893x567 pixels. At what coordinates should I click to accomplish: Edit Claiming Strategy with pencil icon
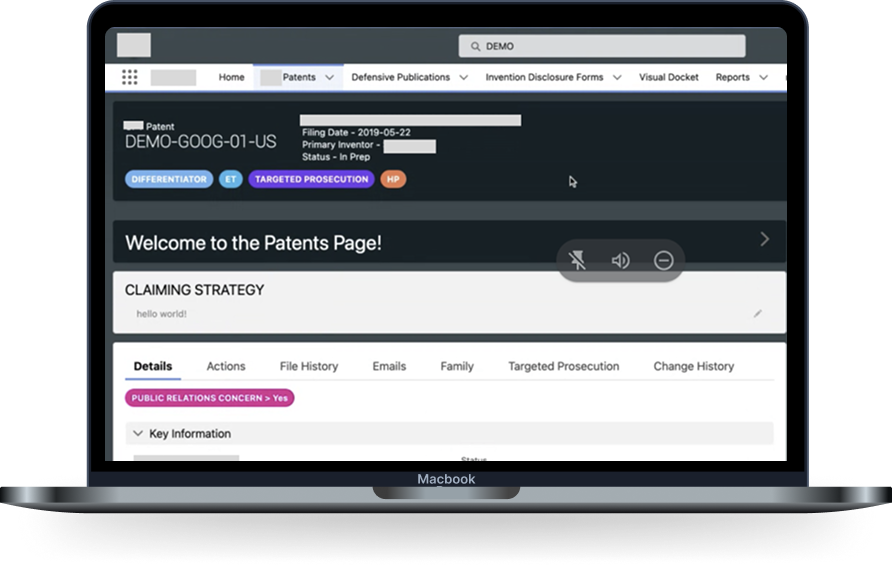(x=757, y=314)
